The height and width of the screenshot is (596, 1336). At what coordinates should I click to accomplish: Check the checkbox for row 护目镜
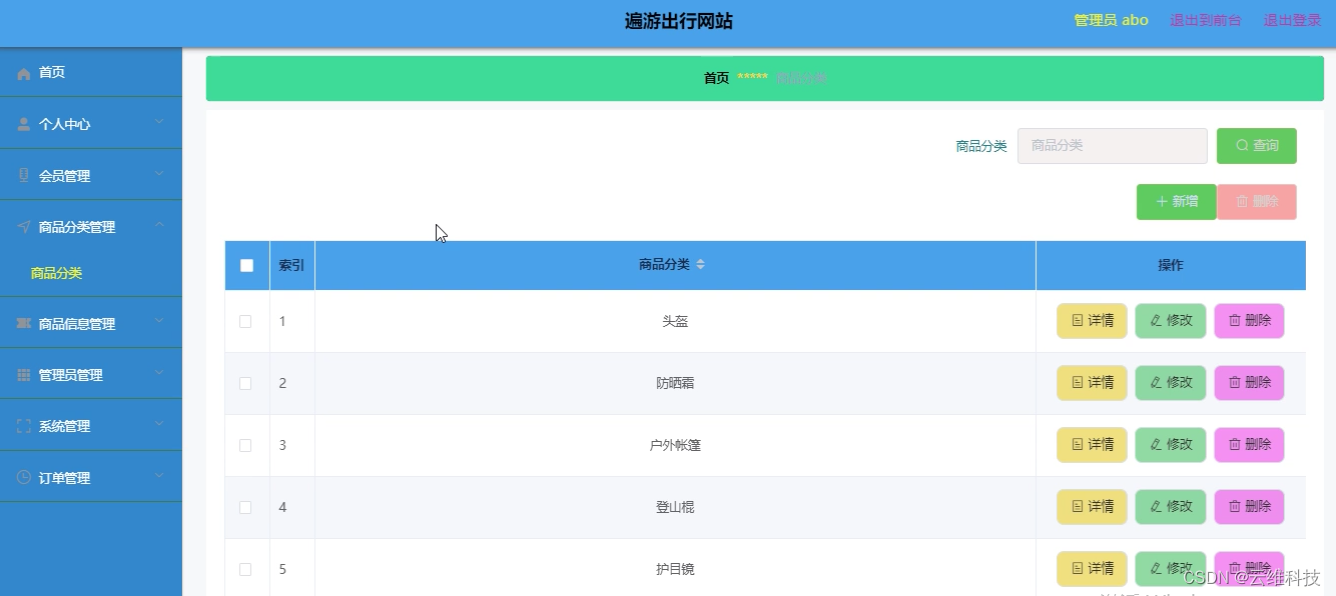246,570
